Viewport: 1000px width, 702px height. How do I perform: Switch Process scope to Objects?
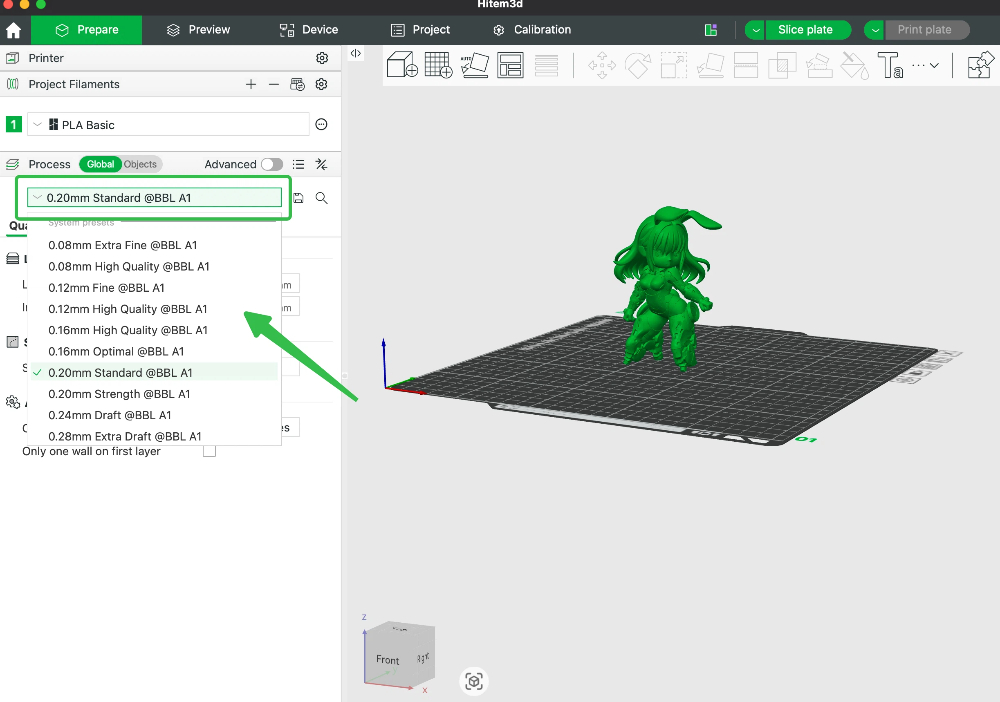141,164
